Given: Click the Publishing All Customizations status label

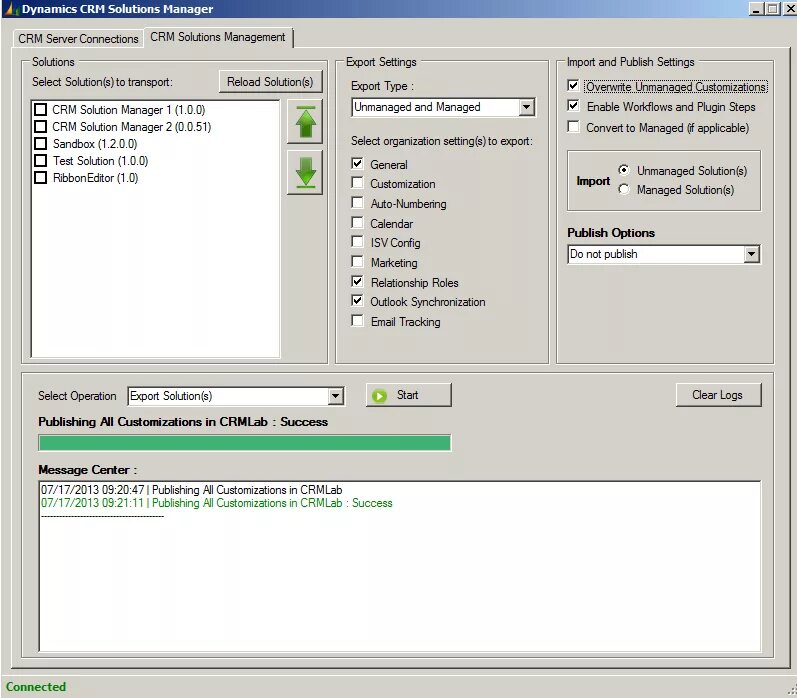Looking at the screenshot, I should [x=183, y=422].
